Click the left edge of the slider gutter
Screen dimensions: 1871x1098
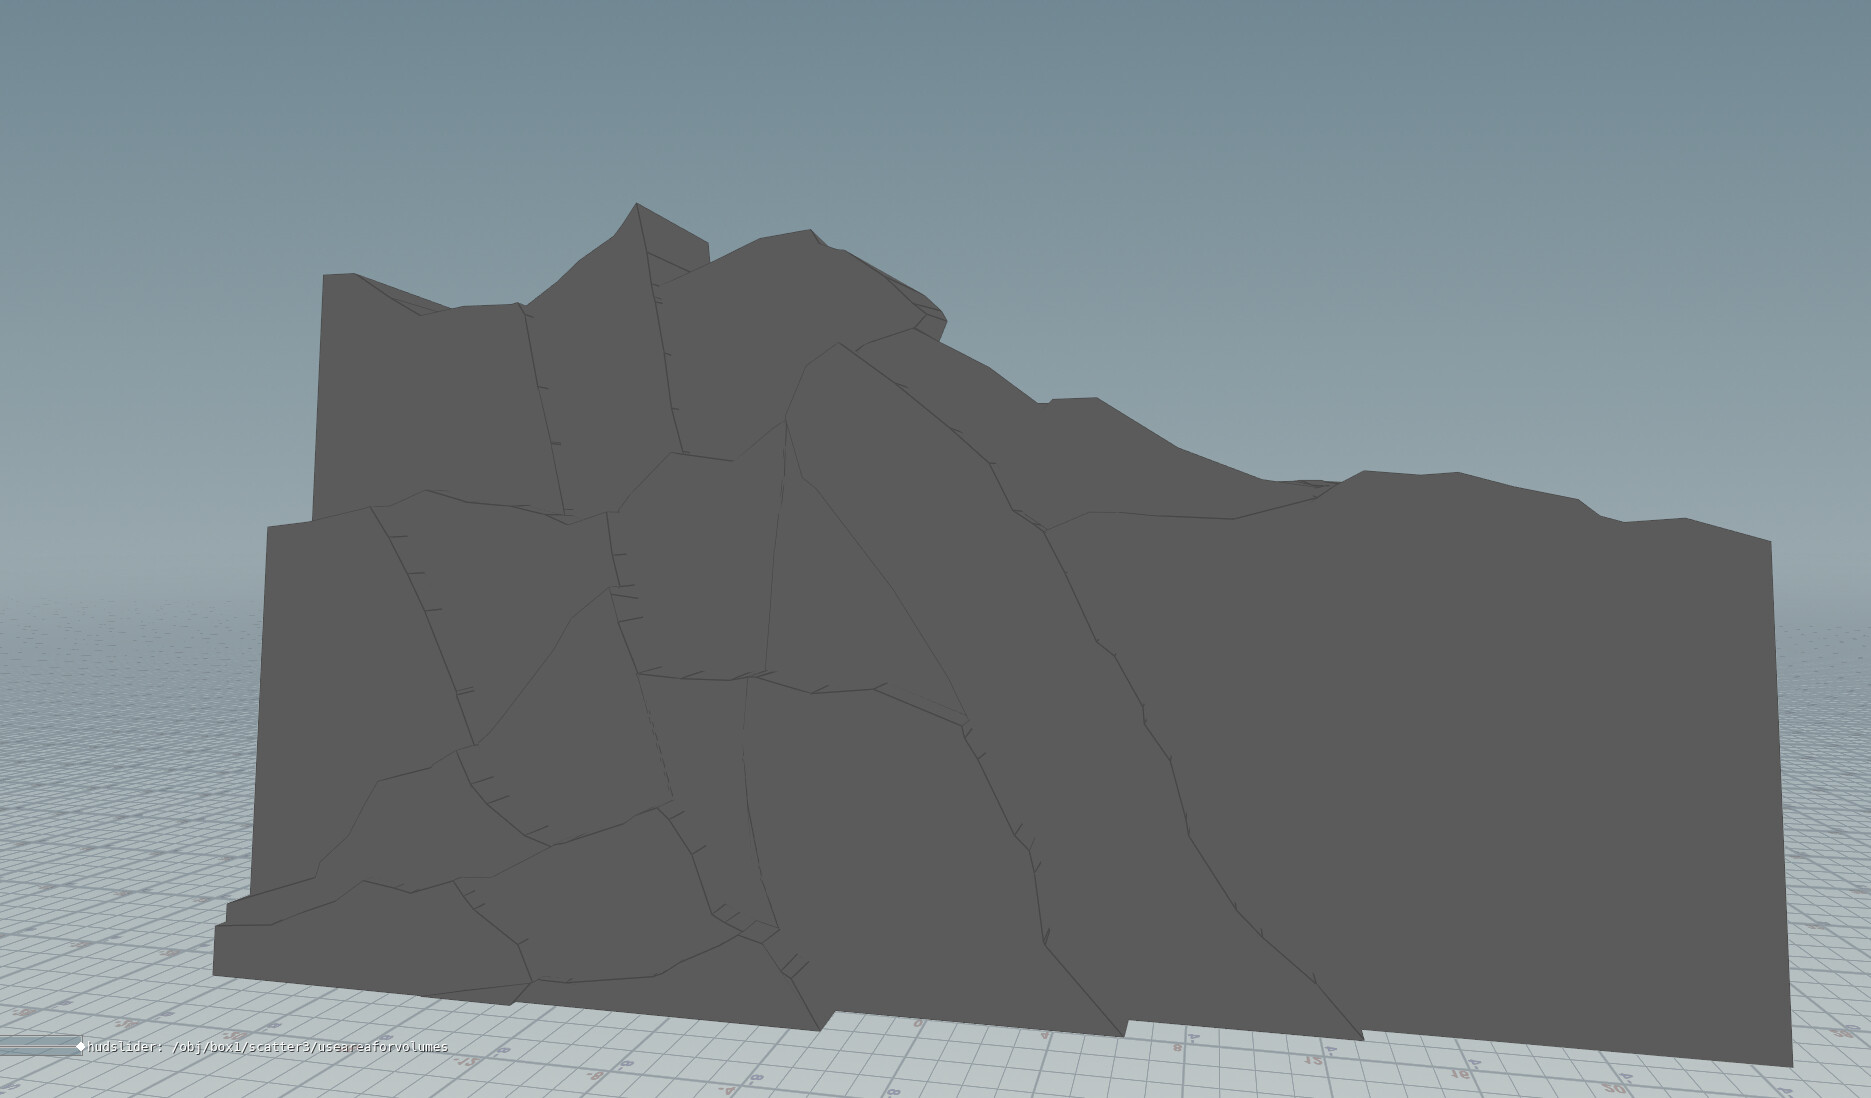pos(4,1045)
